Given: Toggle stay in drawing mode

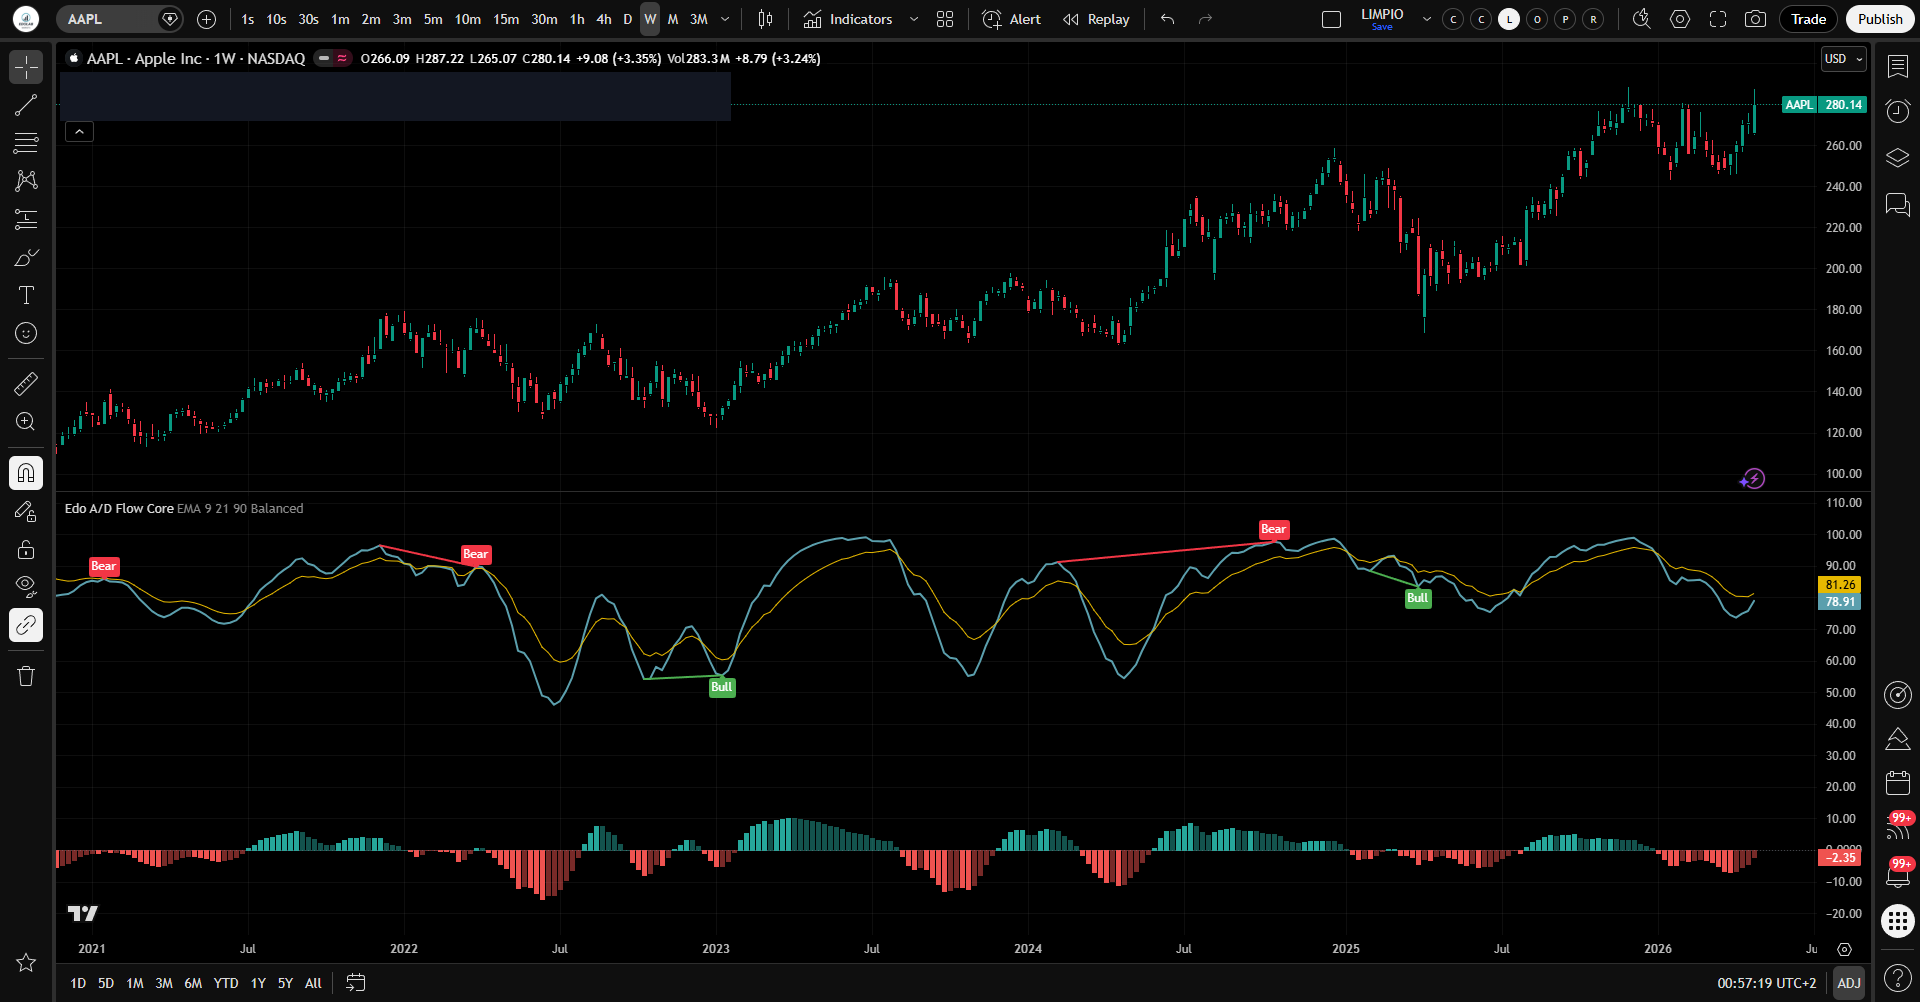Looking at the screenshot, I should (26, 511).
